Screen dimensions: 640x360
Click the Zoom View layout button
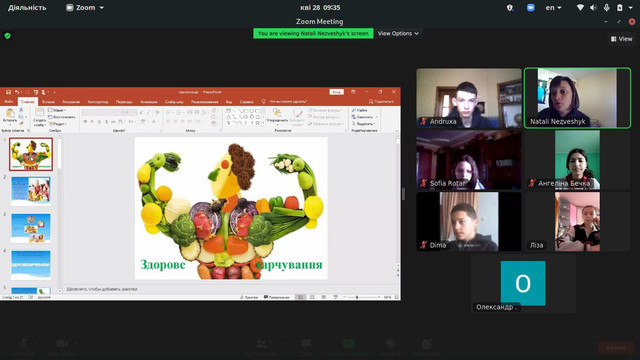coord(621,39)
